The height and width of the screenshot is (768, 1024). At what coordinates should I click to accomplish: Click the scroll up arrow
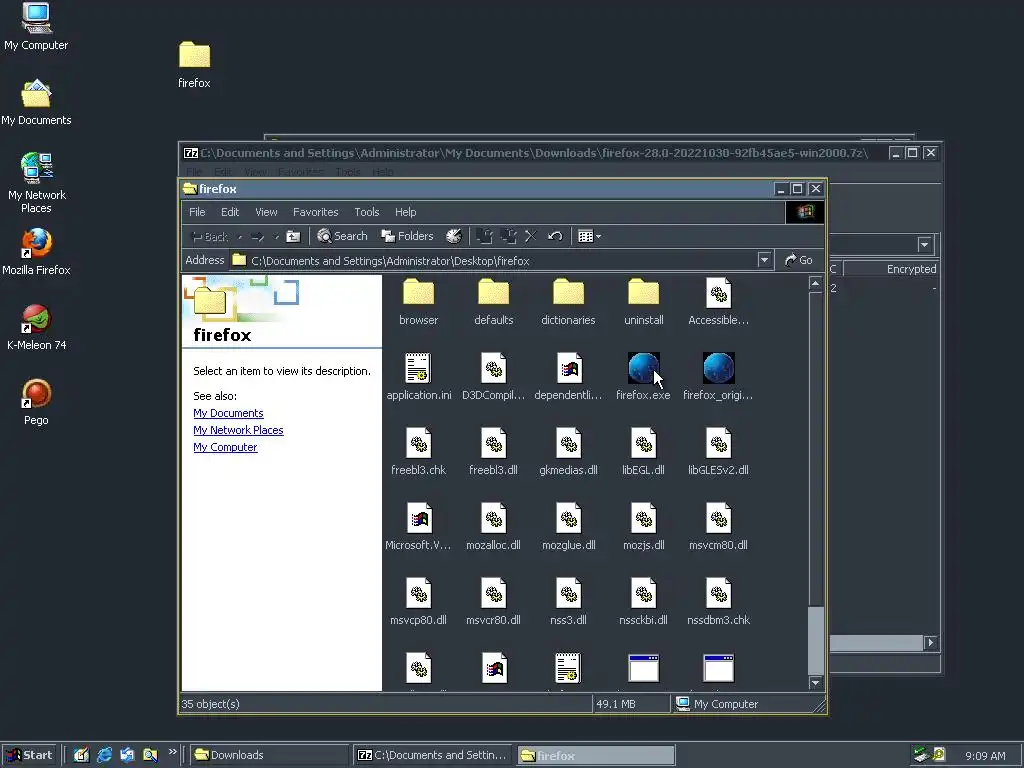pos(815,283)
